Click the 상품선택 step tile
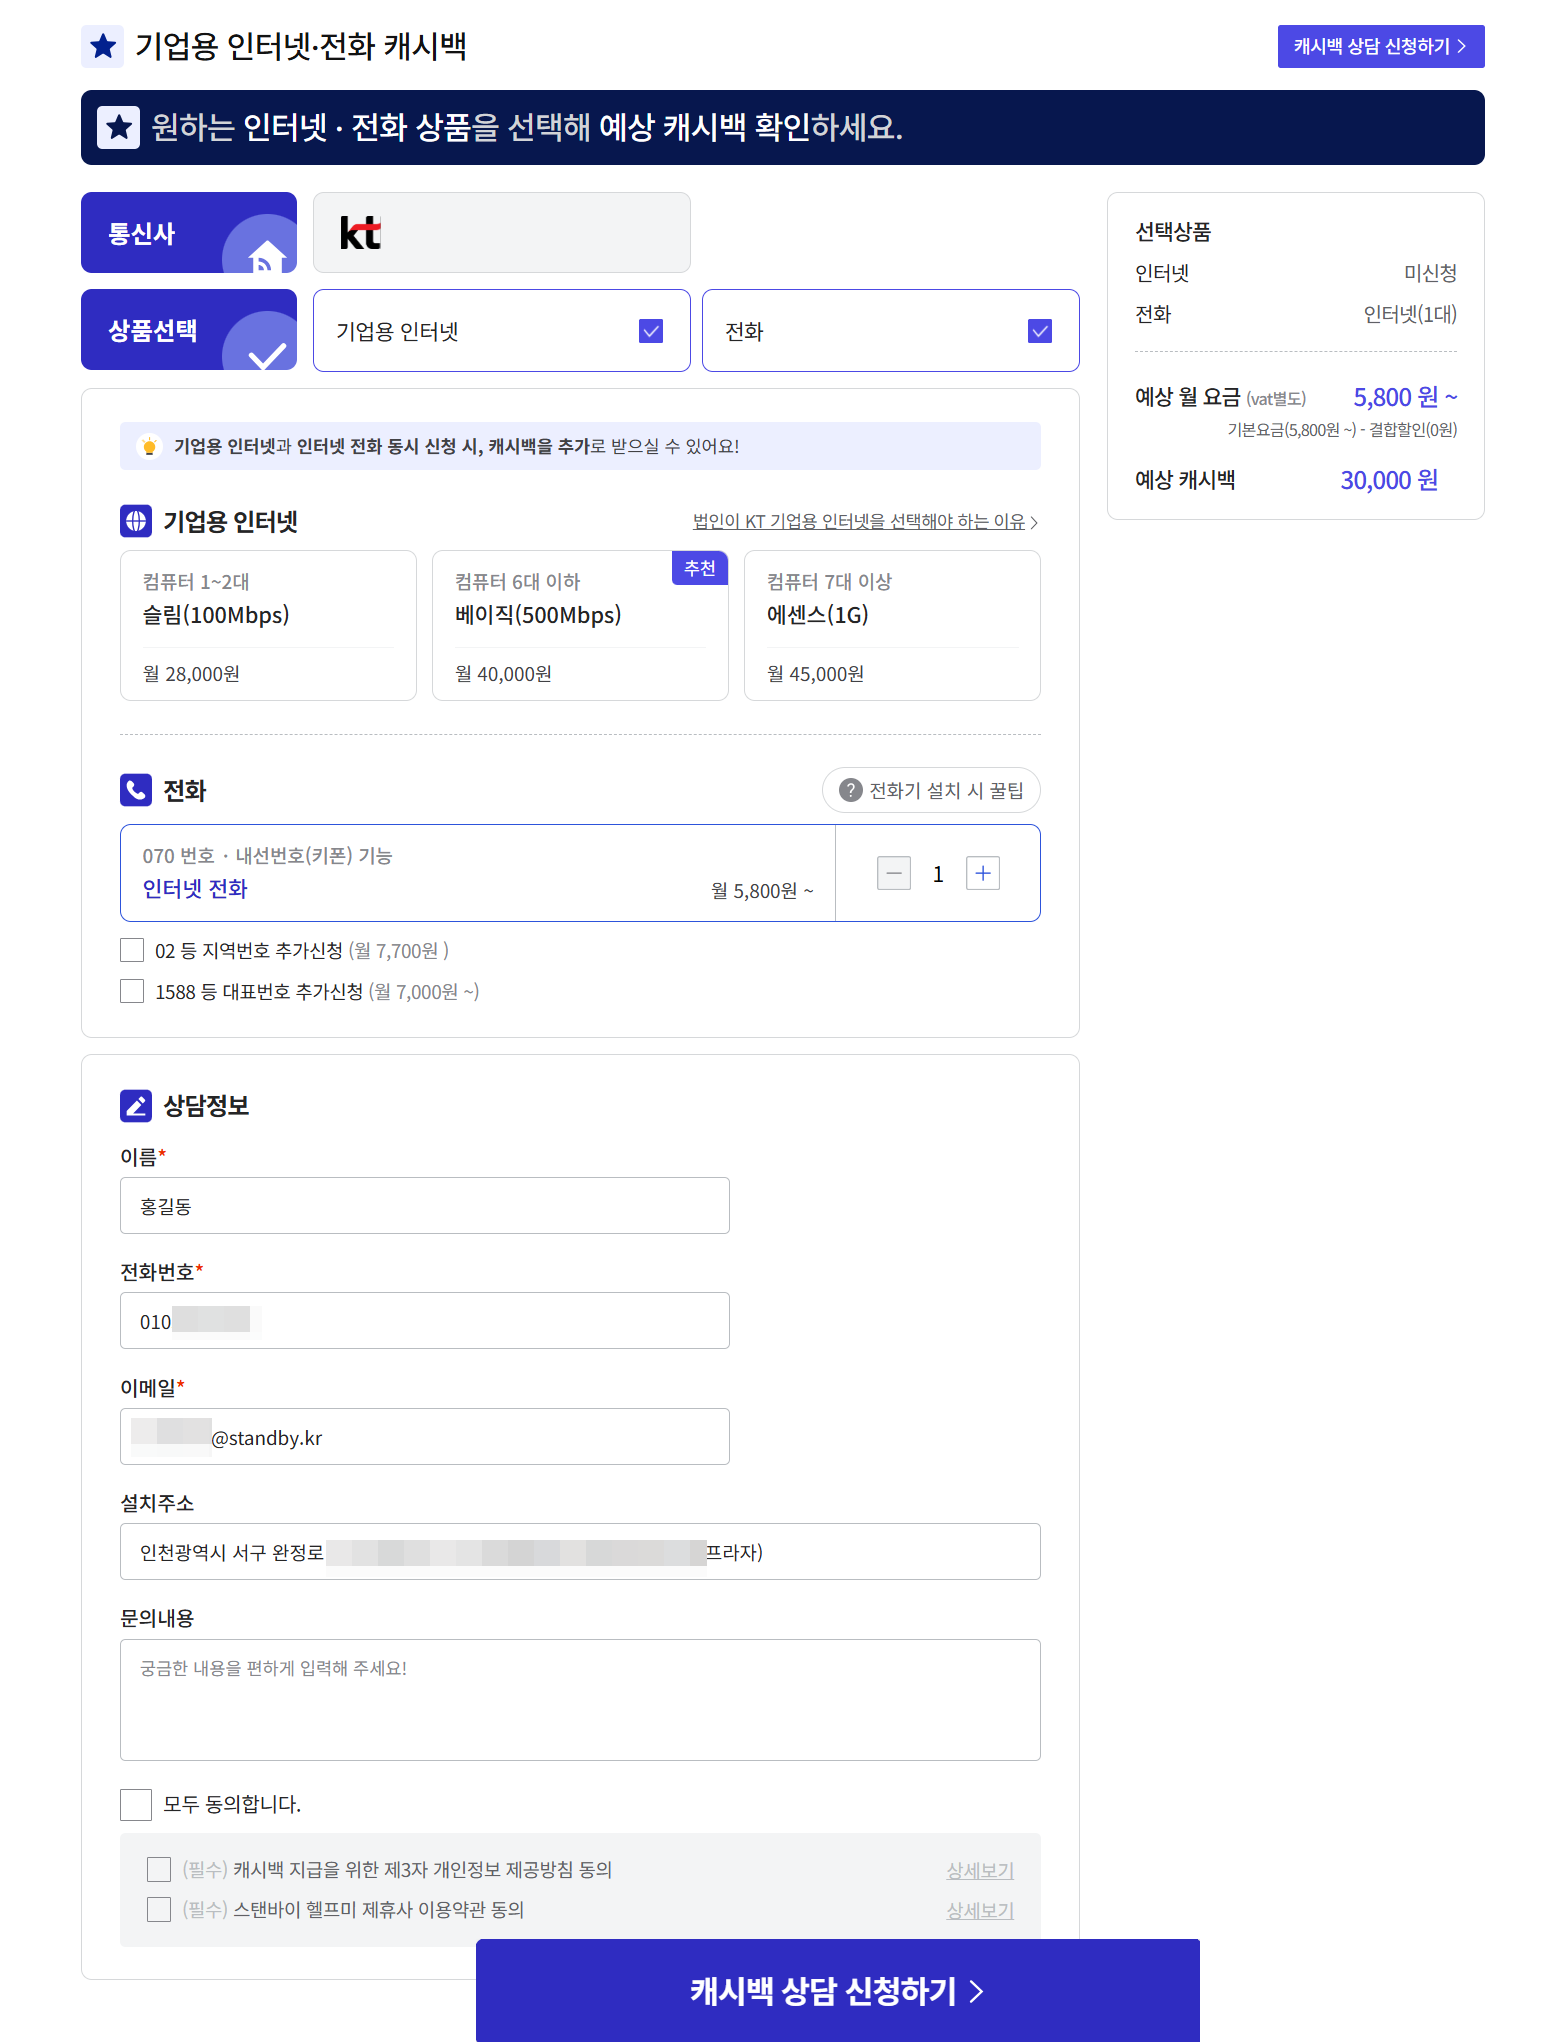This screenshot has height=2043, width=1559. (189, 329)
